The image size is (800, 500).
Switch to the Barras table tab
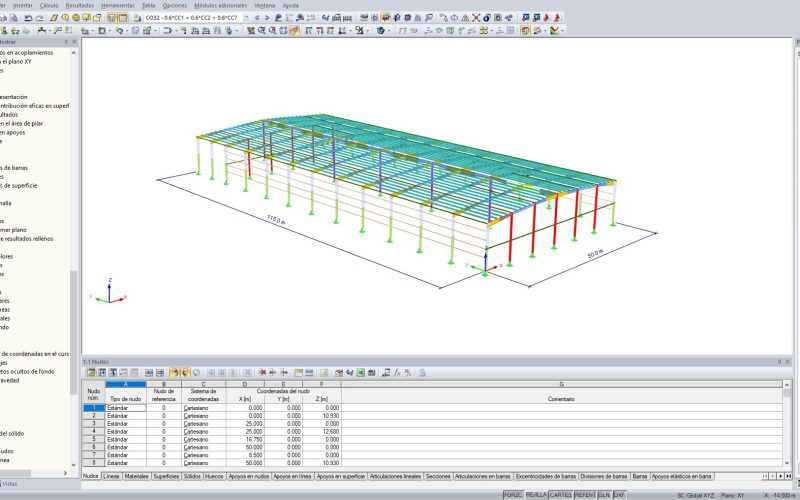640,476
